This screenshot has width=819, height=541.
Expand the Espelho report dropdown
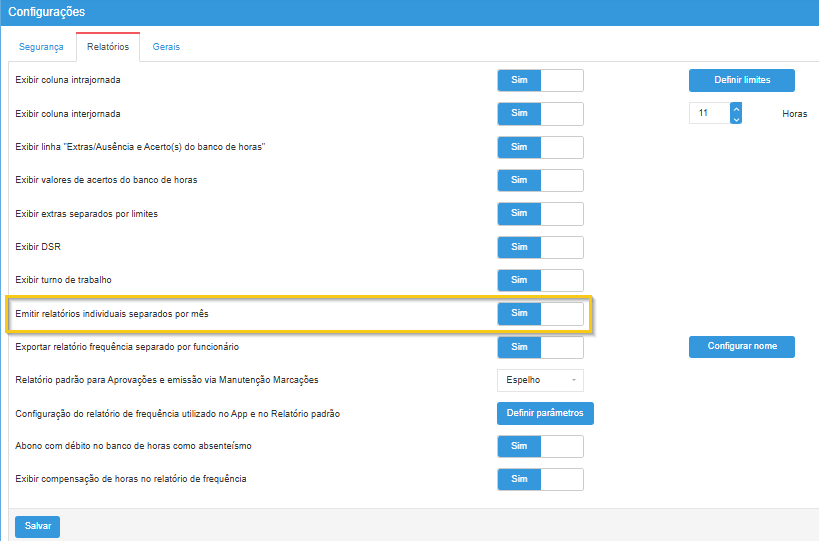click(x=540, y=380)
